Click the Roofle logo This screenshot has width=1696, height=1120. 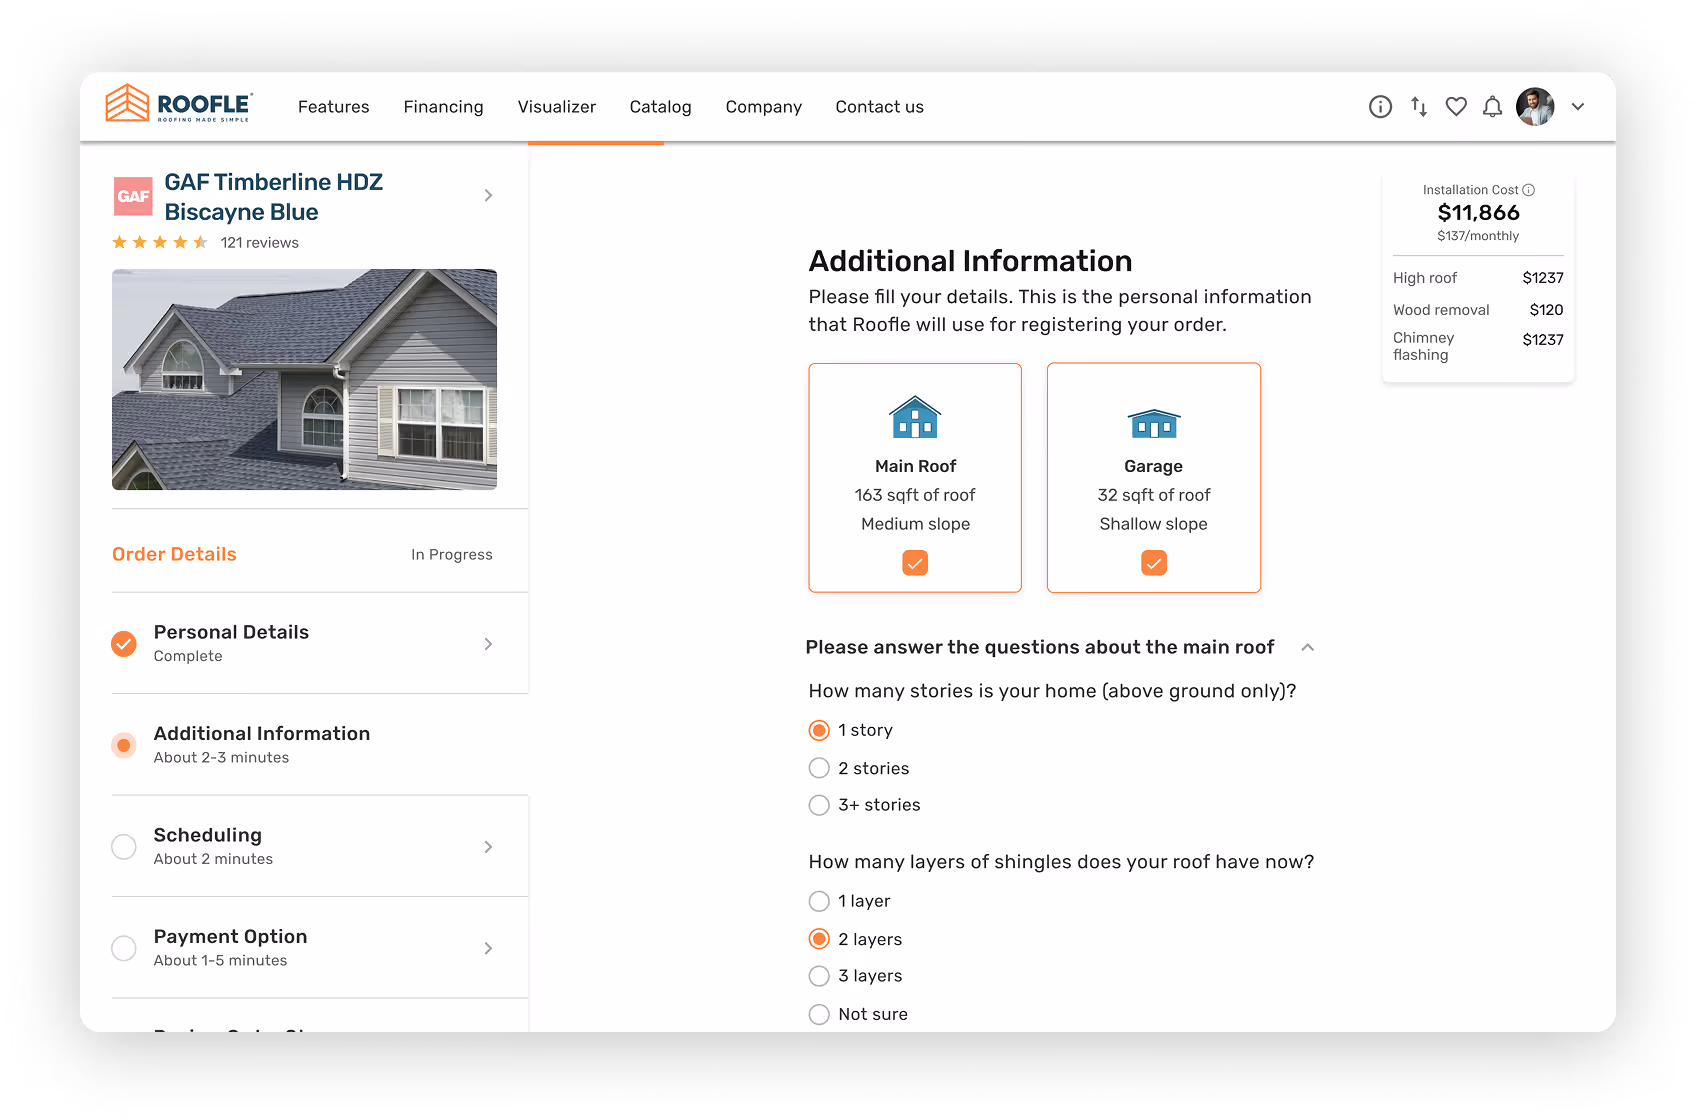point(179,104)
